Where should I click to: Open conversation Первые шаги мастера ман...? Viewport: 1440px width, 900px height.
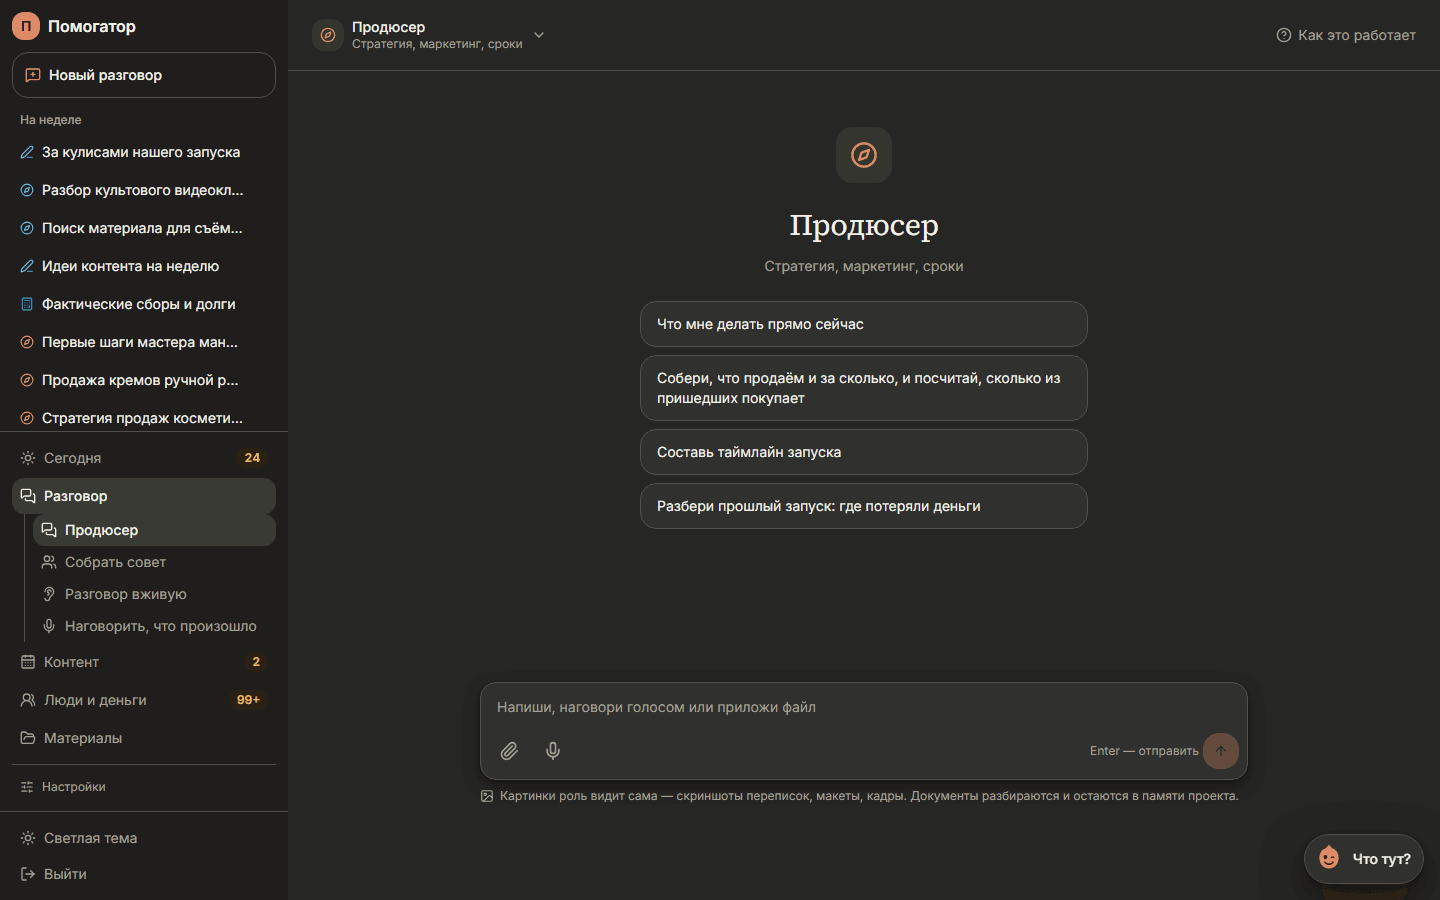click(144, 342)
